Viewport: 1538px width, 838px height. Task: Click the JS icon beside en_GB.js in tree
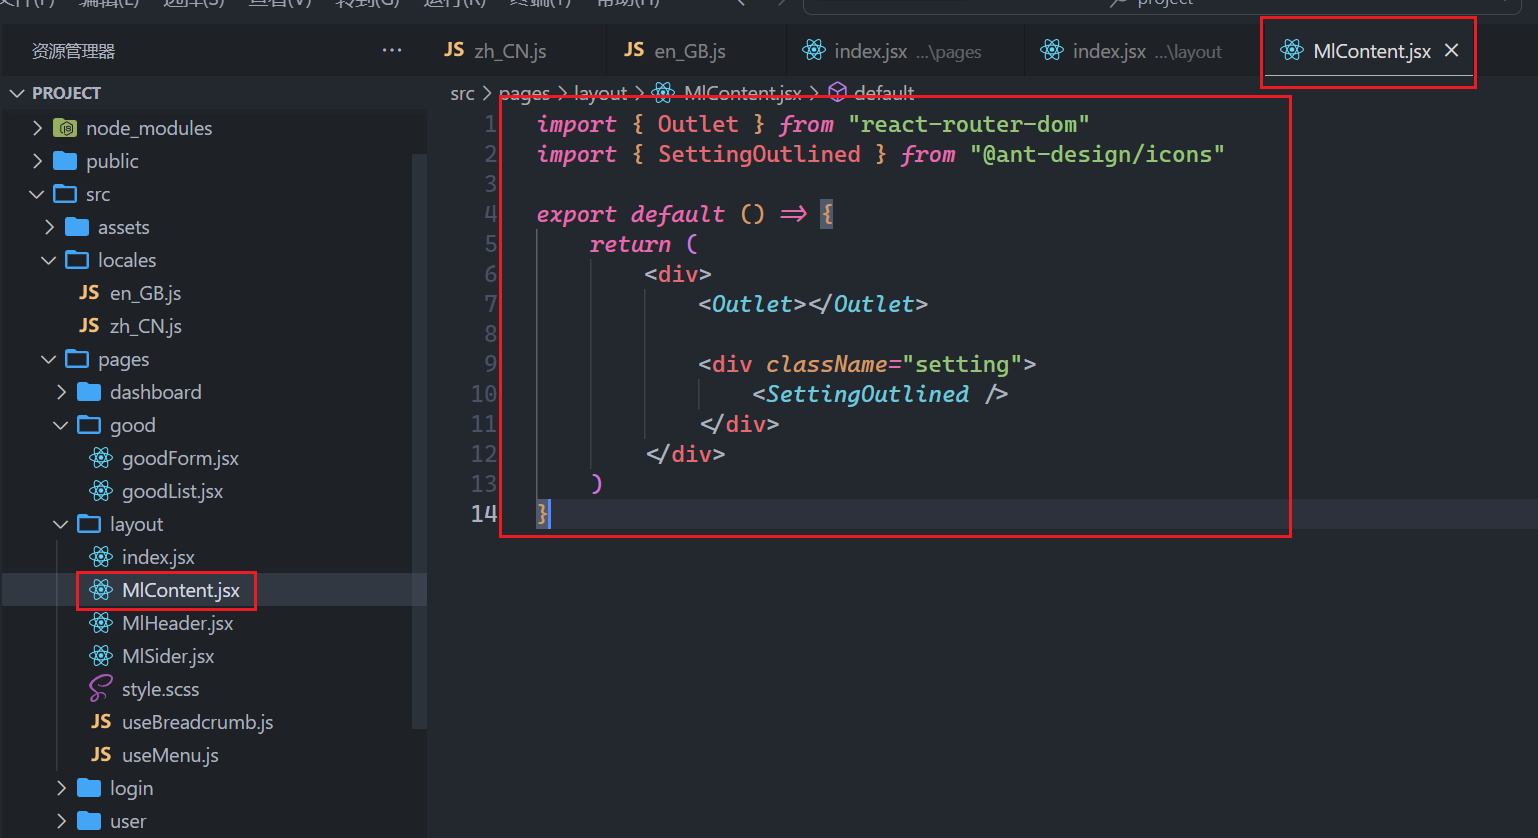point(89,293)
